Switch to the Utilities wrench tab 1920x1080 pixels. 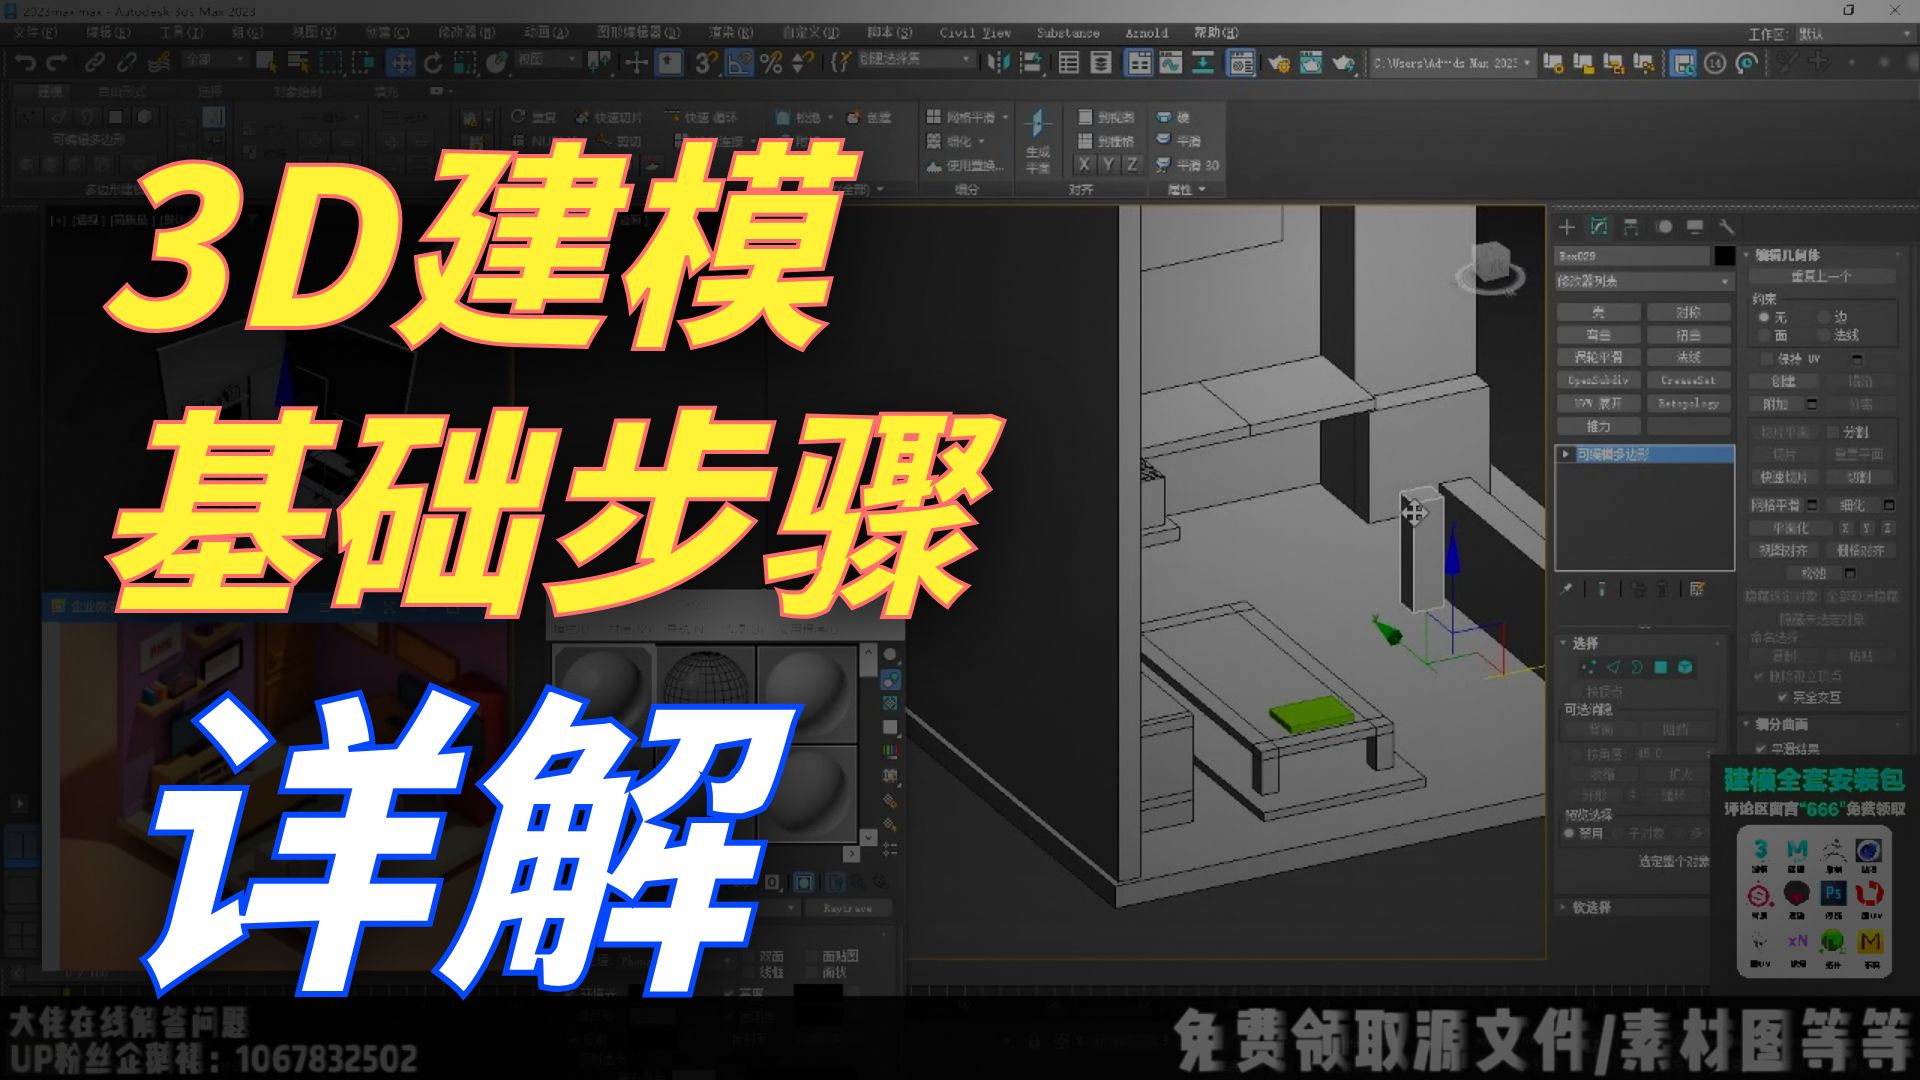[x=1726, y=227]
